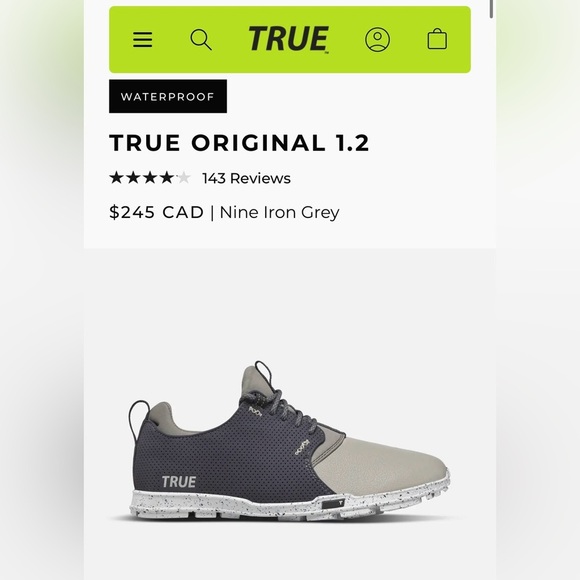
Task: Open the search magnifier icon
Action: (x=201, y=39)
